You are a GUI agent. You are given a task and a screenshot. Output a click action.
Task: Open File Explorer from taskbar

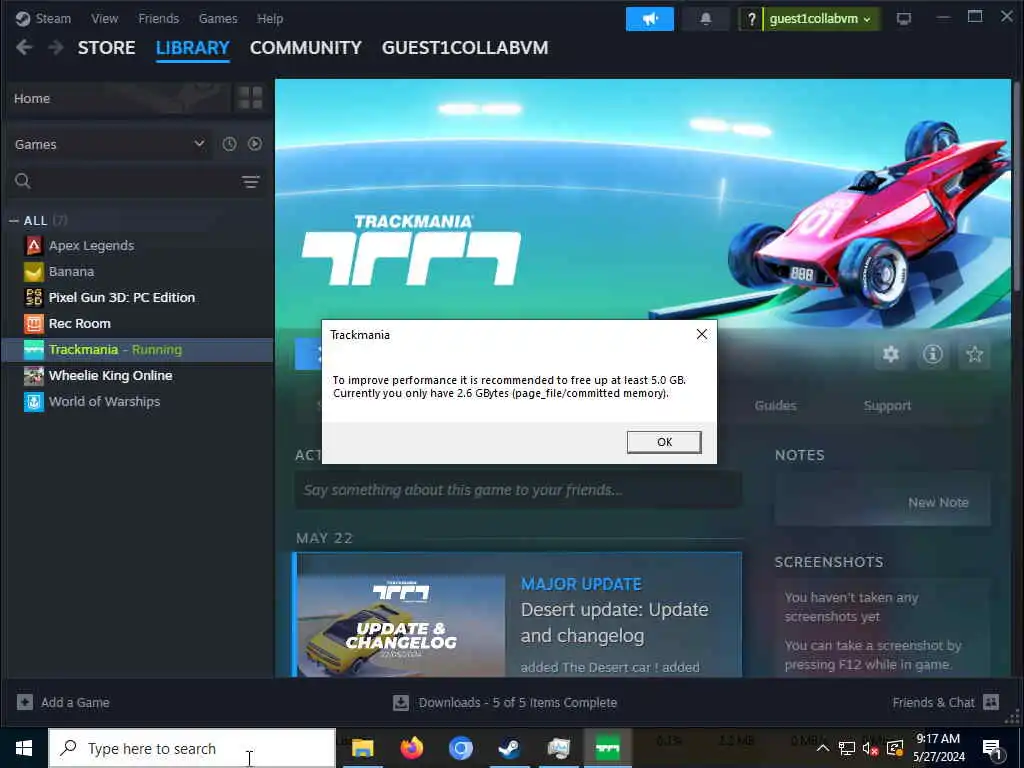coord(362,748)
